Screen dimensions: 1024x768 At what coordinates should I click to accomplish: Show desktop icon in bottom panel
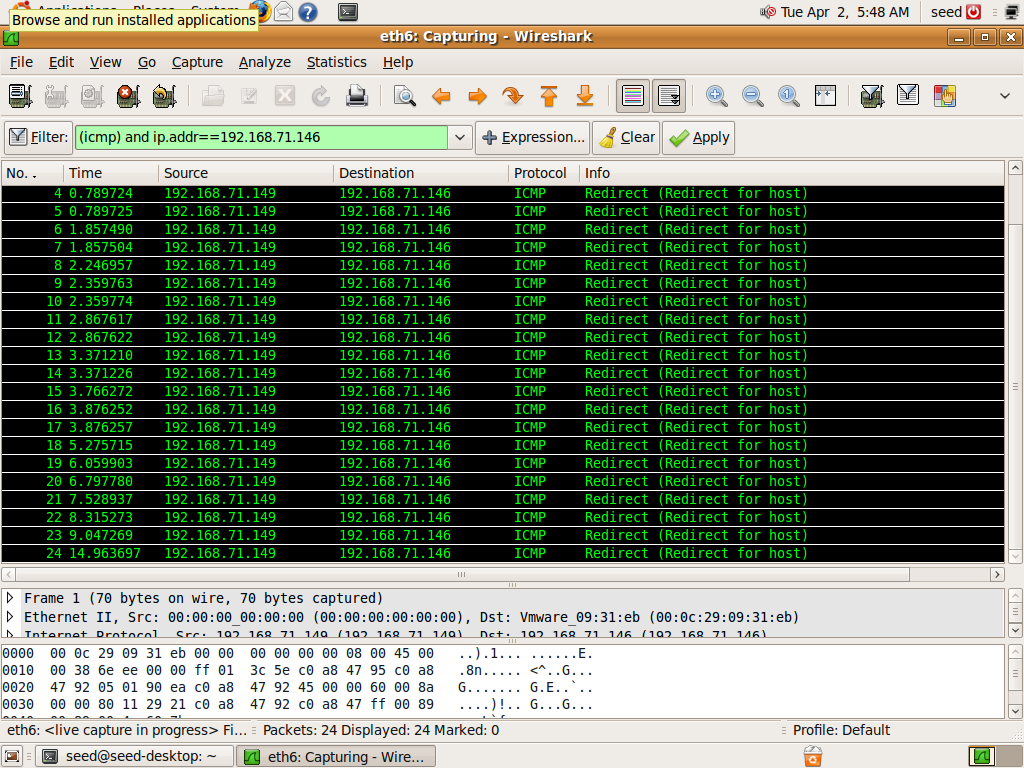click(12, 756)
